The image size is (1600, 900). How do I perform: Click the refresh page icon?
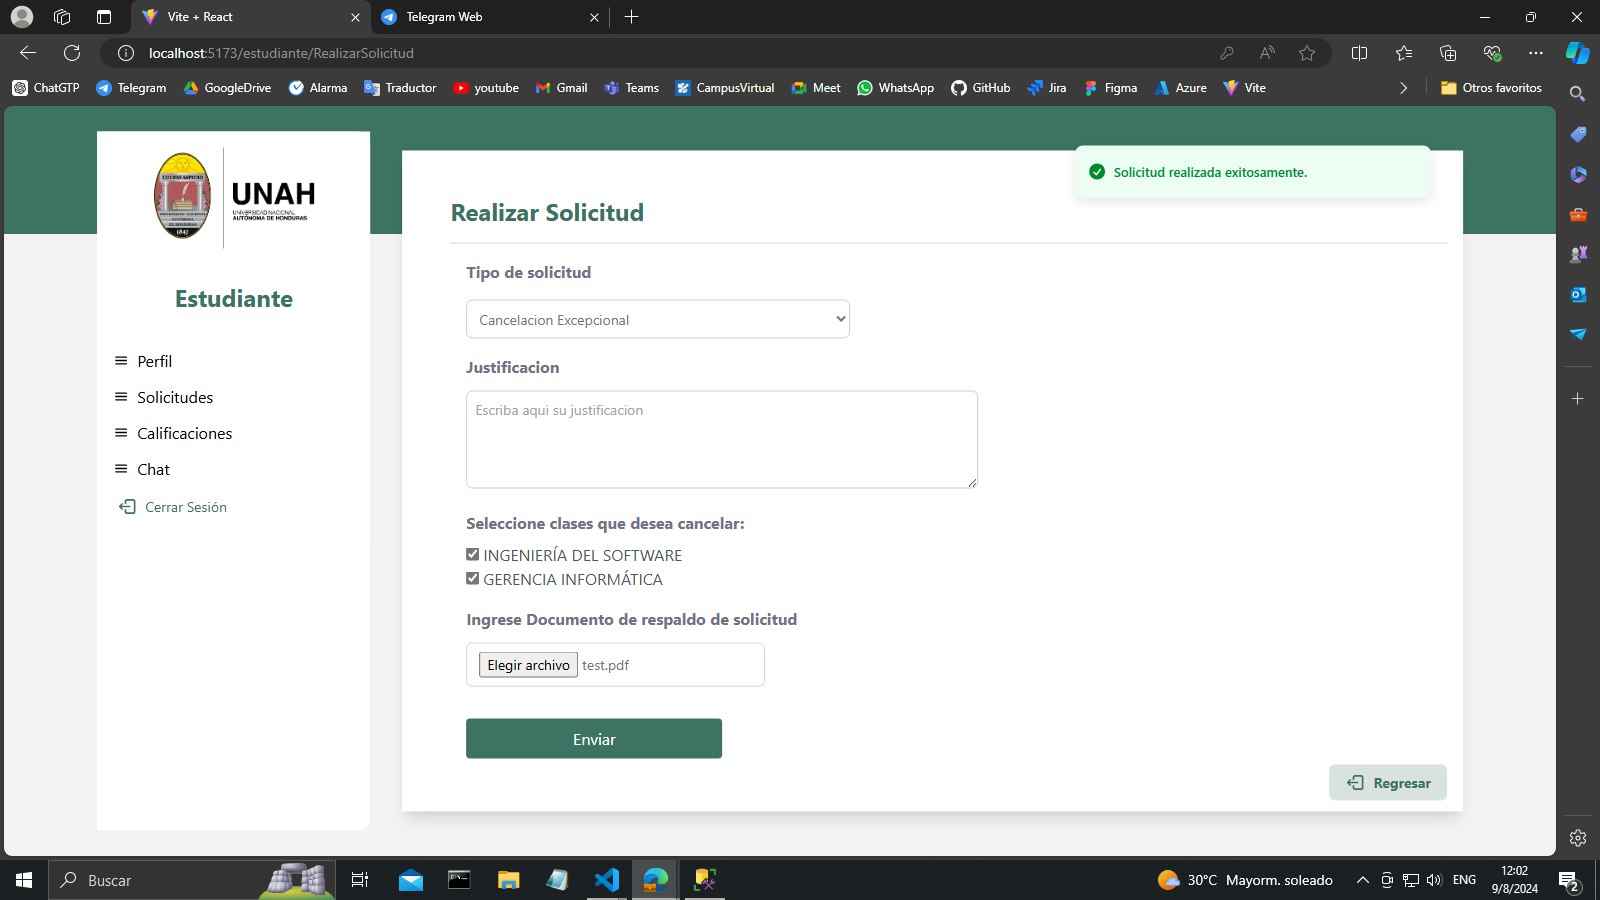click(x=72, y=53)
